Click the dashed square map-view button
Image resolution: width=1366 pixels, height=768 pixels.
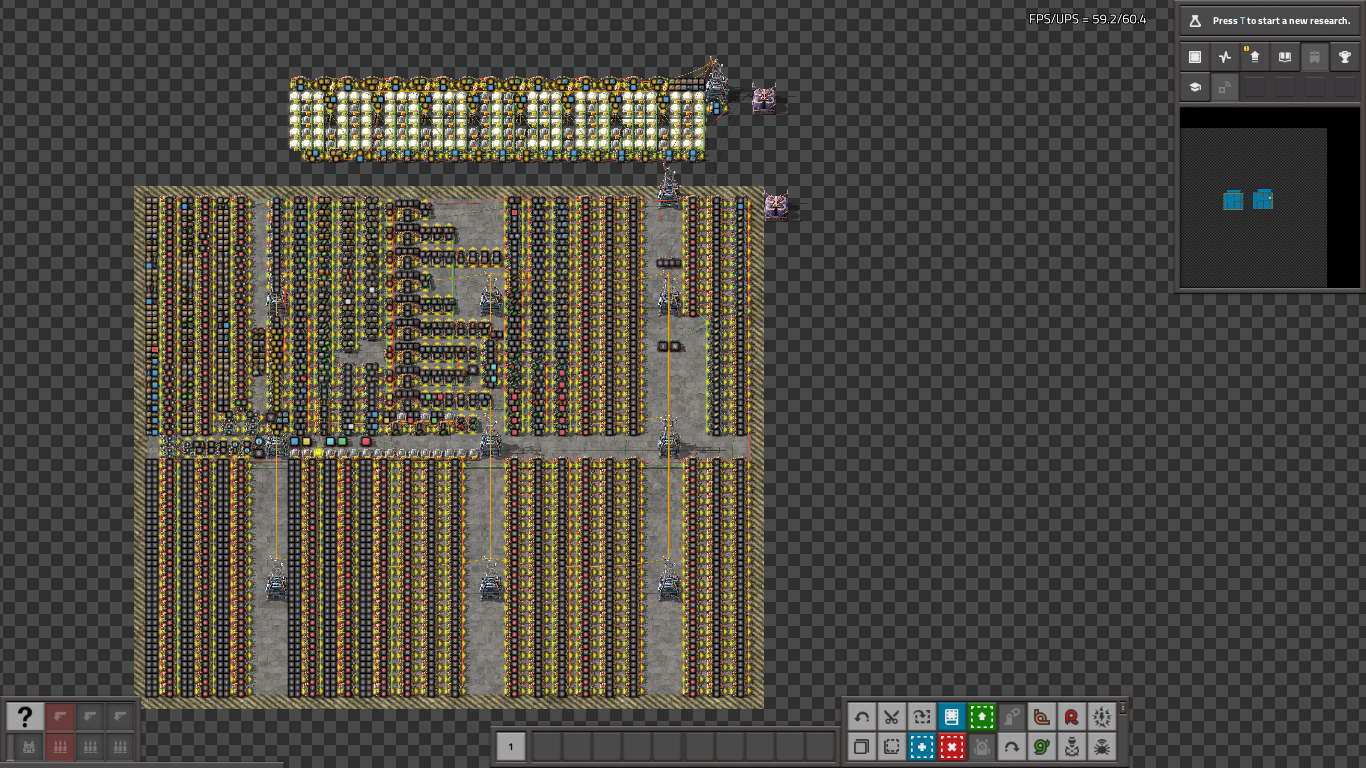coord(1195,57)
